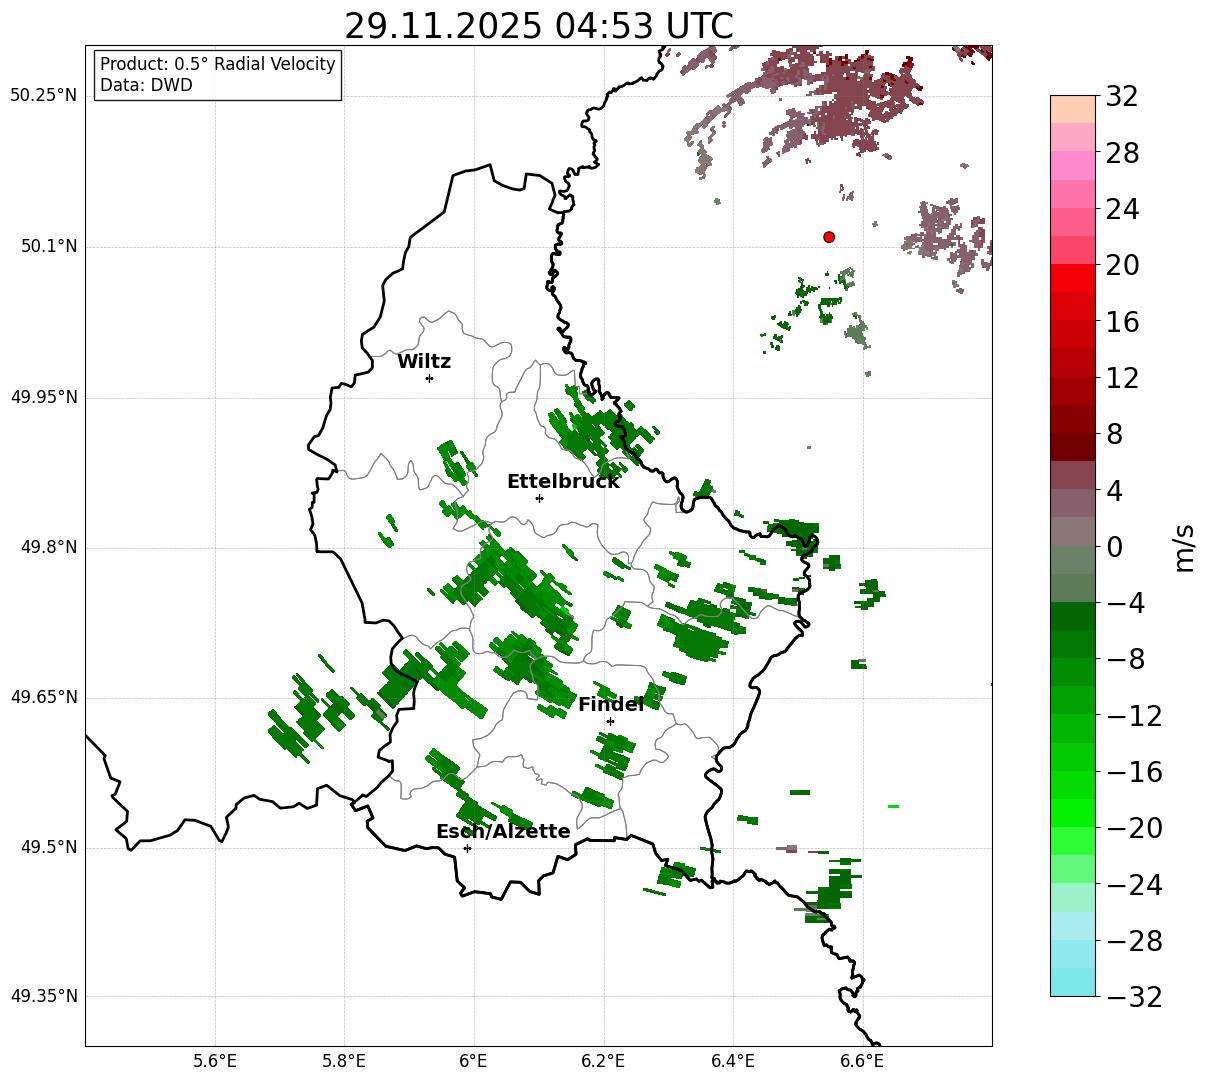Click the 6.2°E longitude label
Screen dimensions: 1207x1081
click(x=603, y=1061)
